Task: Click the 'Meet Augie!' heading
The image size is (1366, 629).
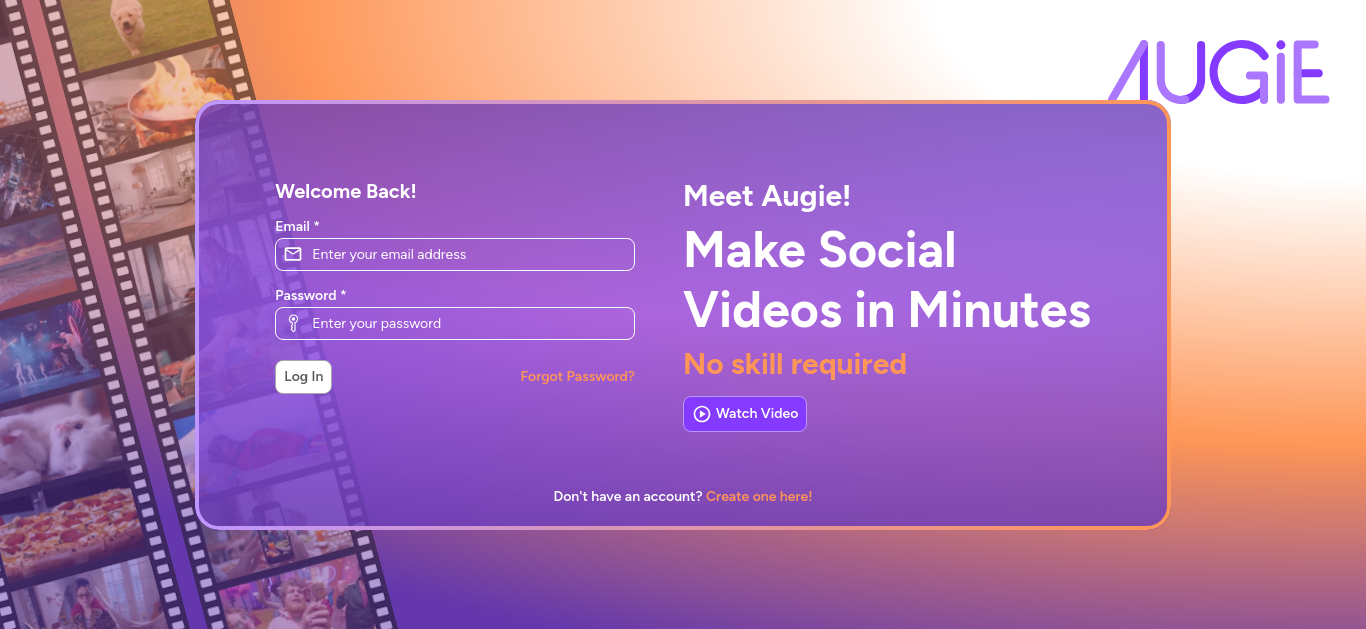Action: tap(767, 196)
